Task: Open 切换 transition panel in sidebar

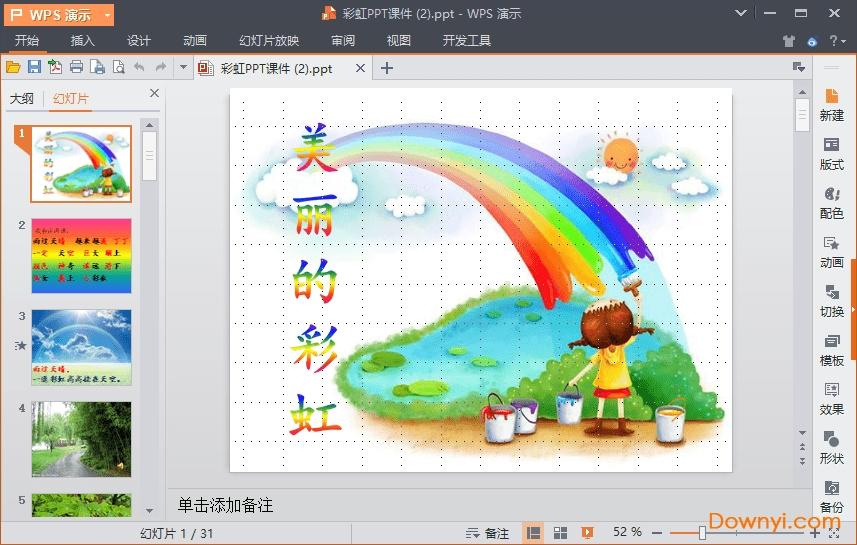Action: pos(831,301)
